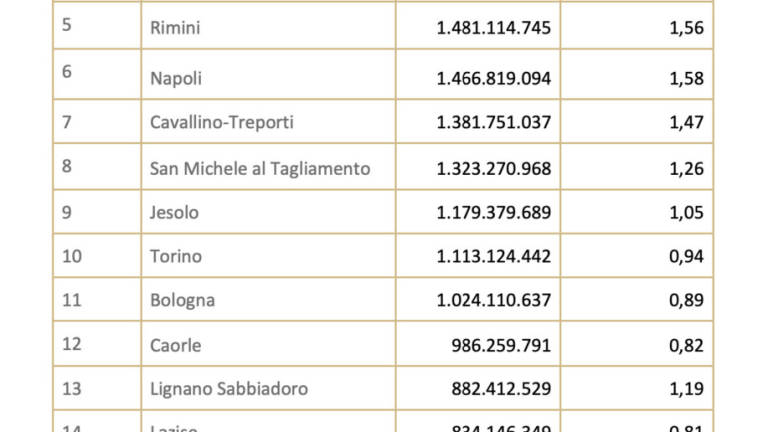The height and width of the screenshot is (432, 768).
Task: Select the Cavallino-Treporti cell
Action: click(268, 121)
